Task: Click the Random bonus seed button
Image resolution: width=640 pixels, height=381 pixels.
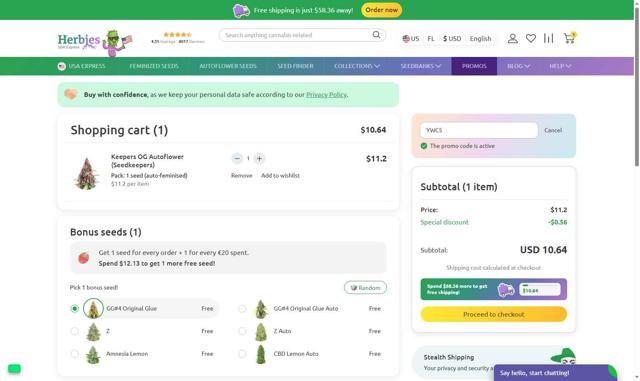Action: point(365,288)
